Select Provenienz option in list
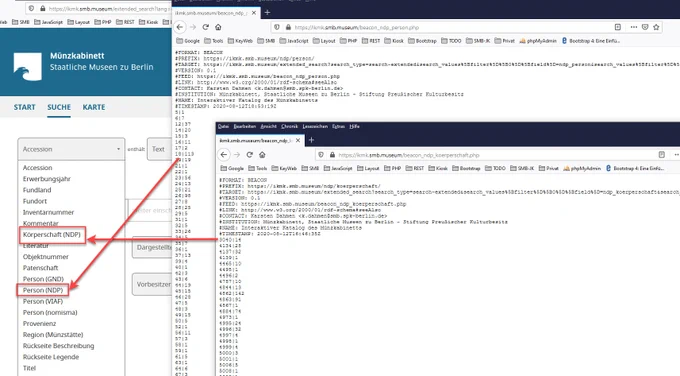 (39, 324)
